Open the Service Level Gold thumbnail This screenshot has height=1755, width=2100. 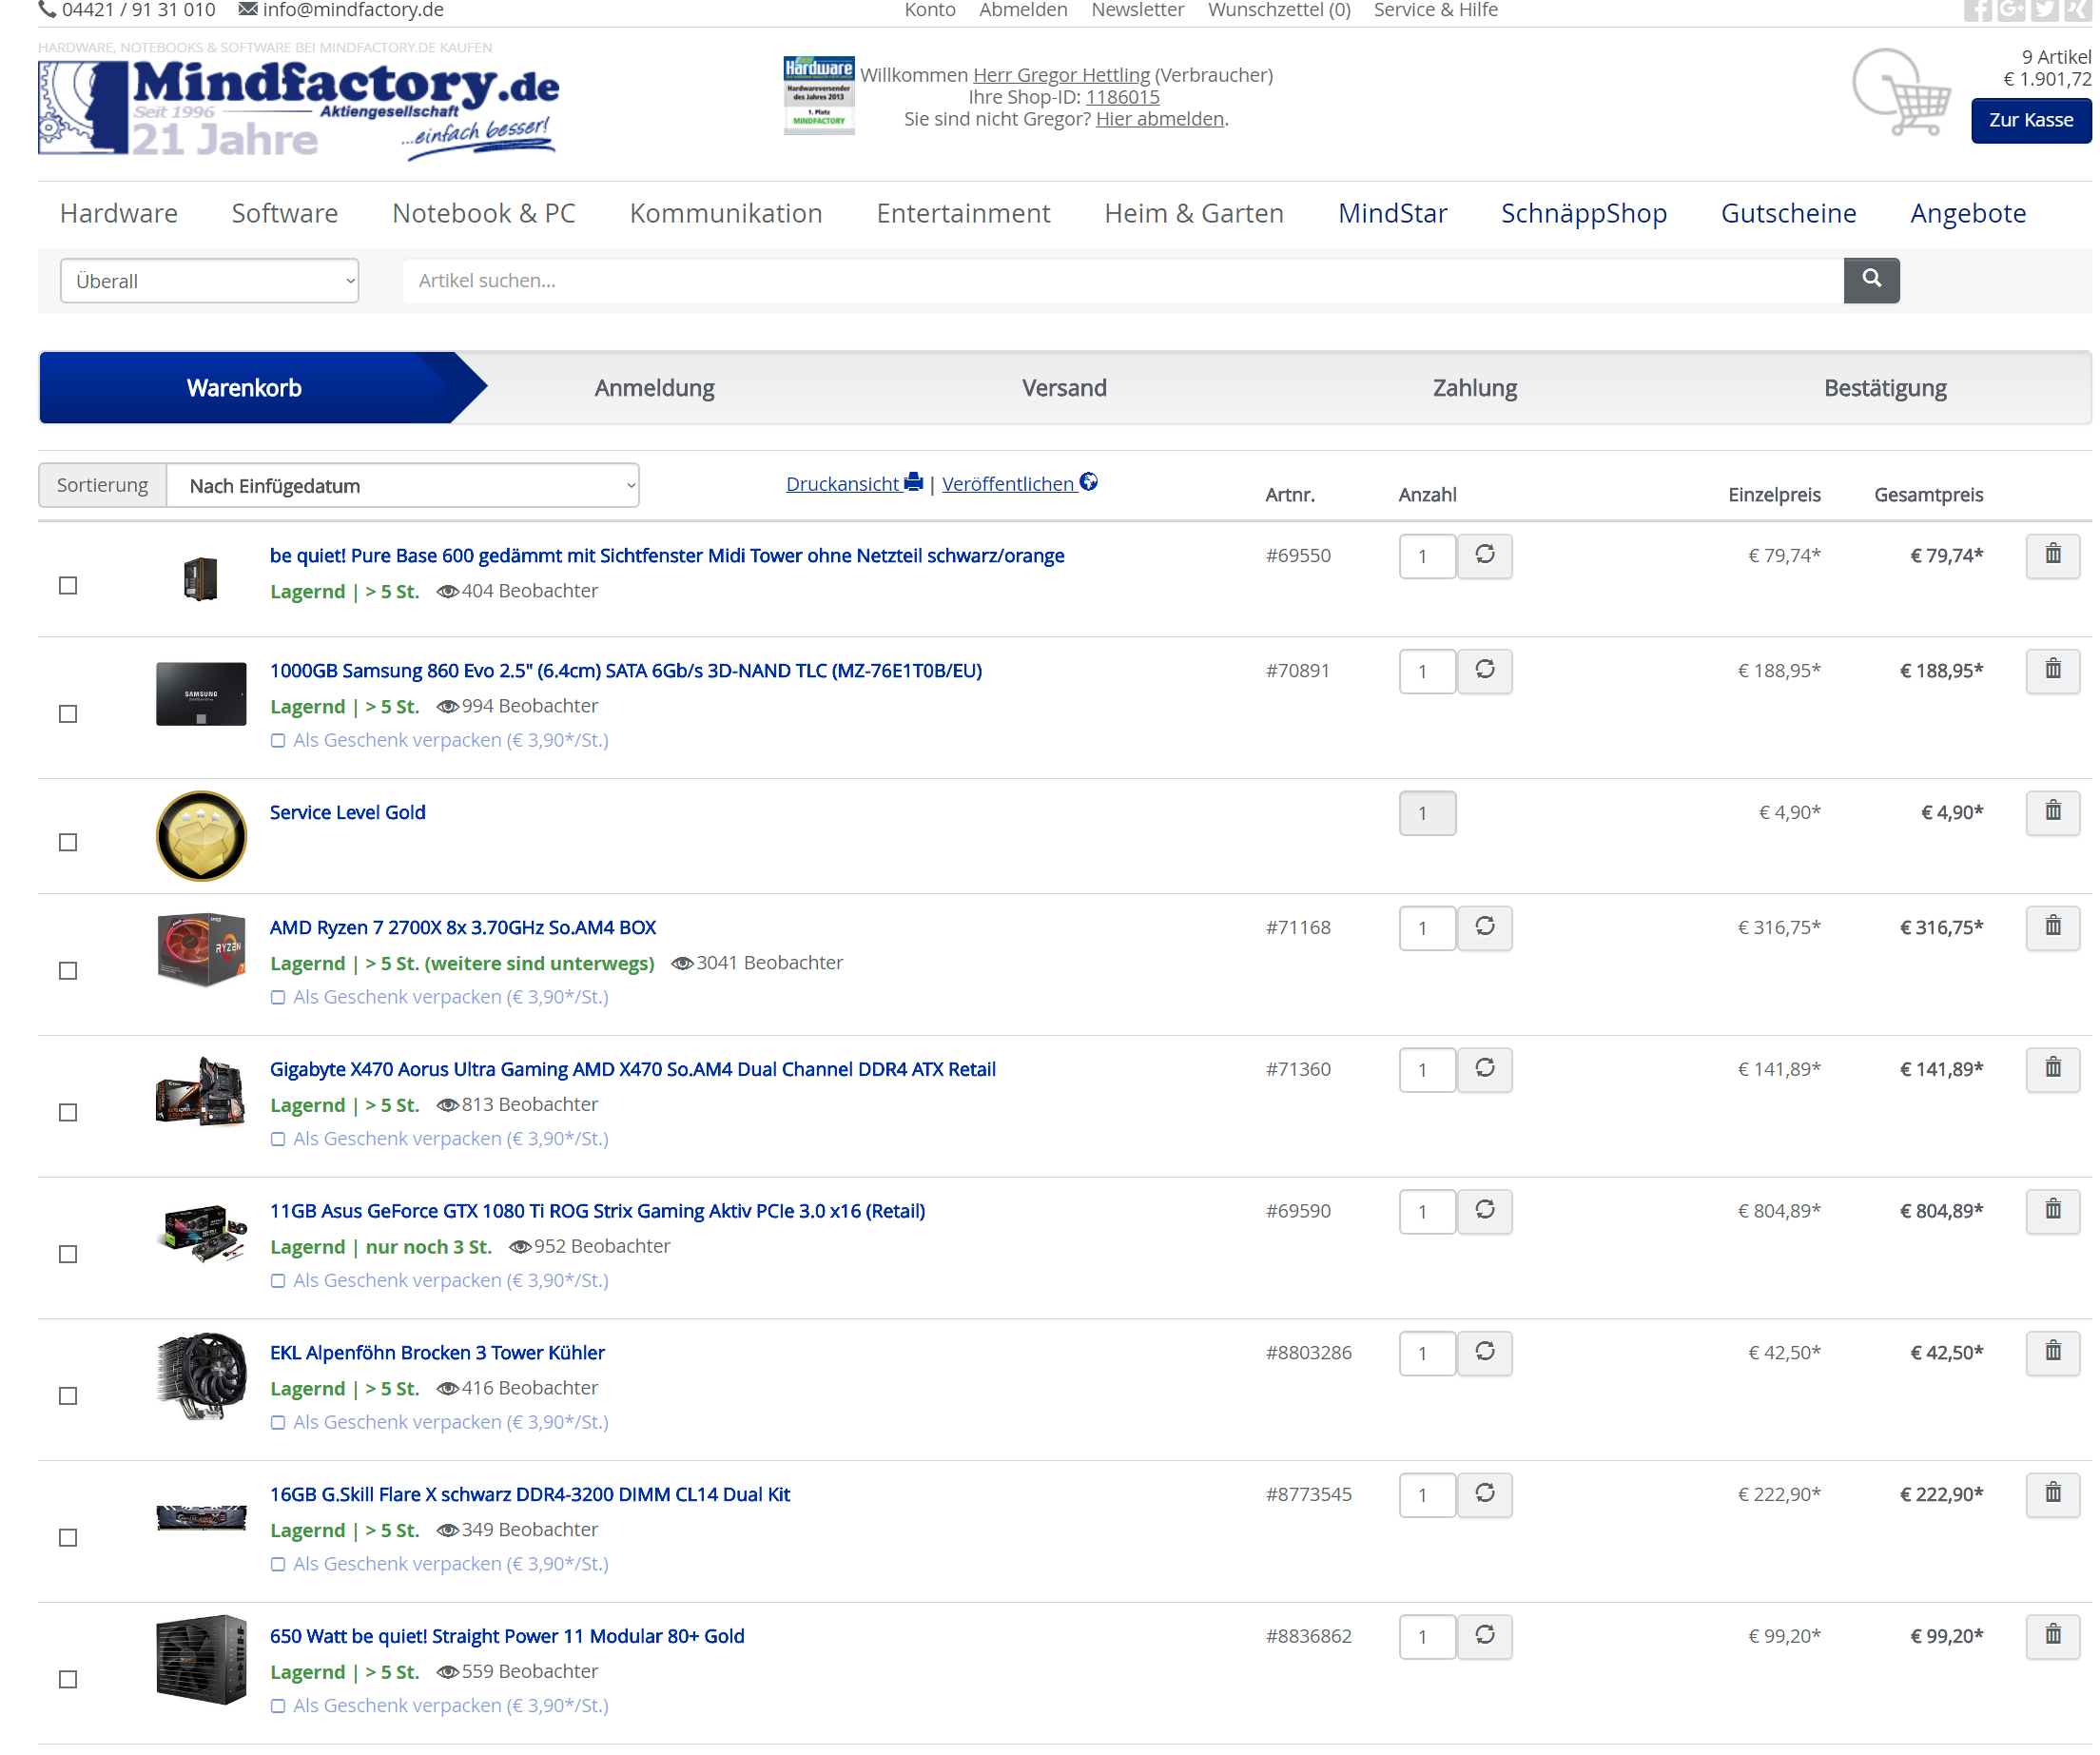tap(201, 836)
